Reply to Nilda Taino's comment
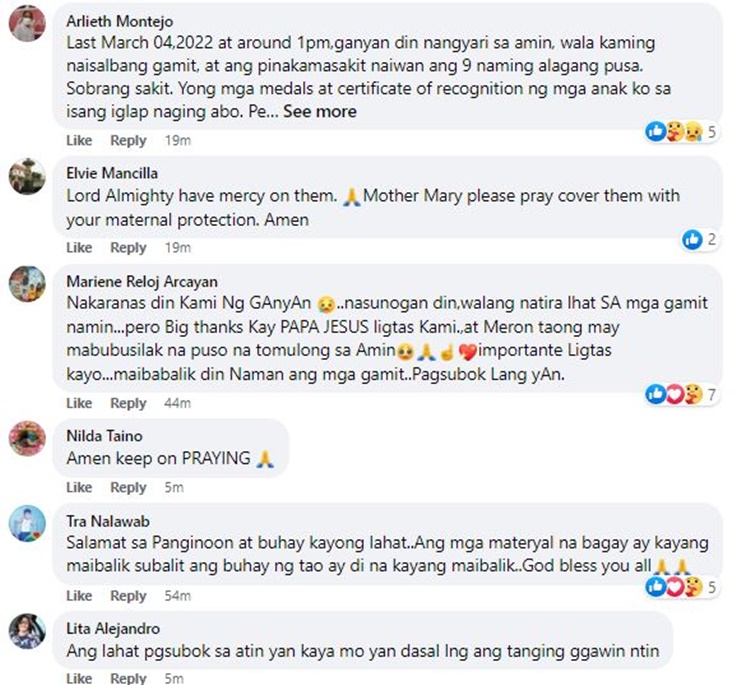This screenshot has height=685, width=750. (128, 487)
